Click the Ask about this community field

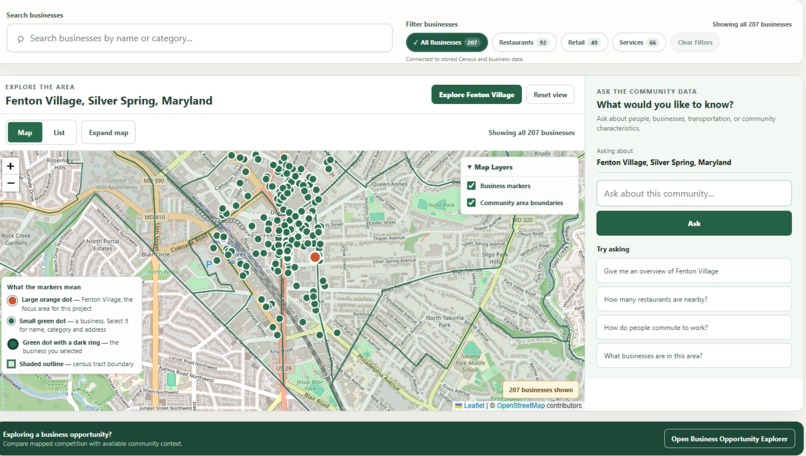tap(694, 194)
